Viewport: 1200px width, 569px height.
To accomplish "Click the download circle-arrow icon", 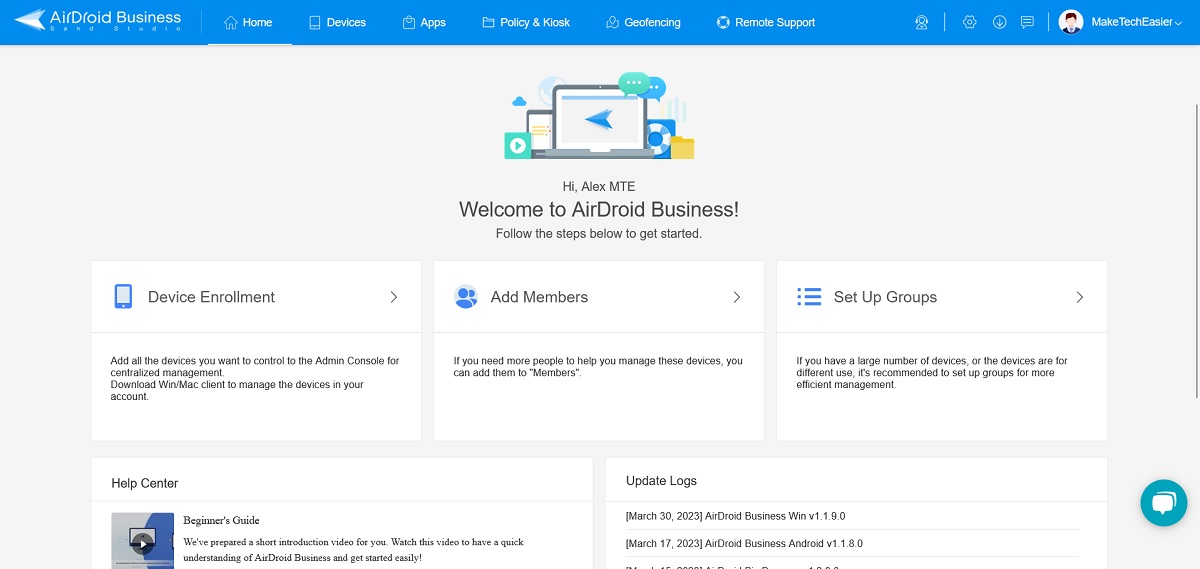I will (x=999, y=22).
